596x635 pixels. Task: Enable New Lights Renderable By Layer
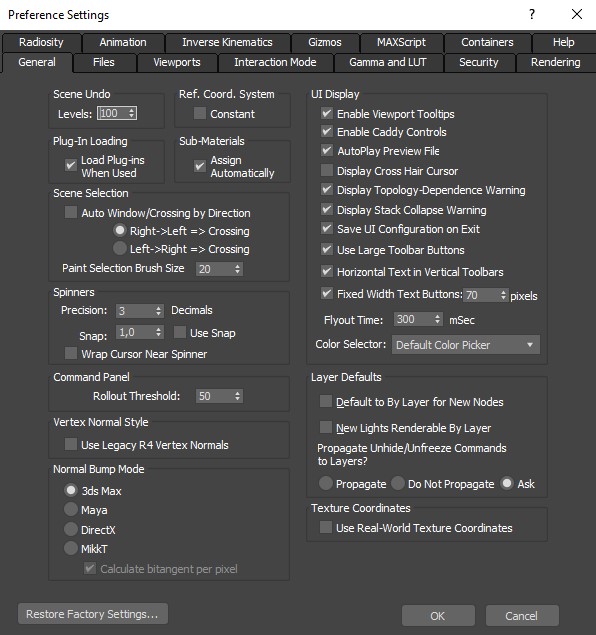[326, 427]
